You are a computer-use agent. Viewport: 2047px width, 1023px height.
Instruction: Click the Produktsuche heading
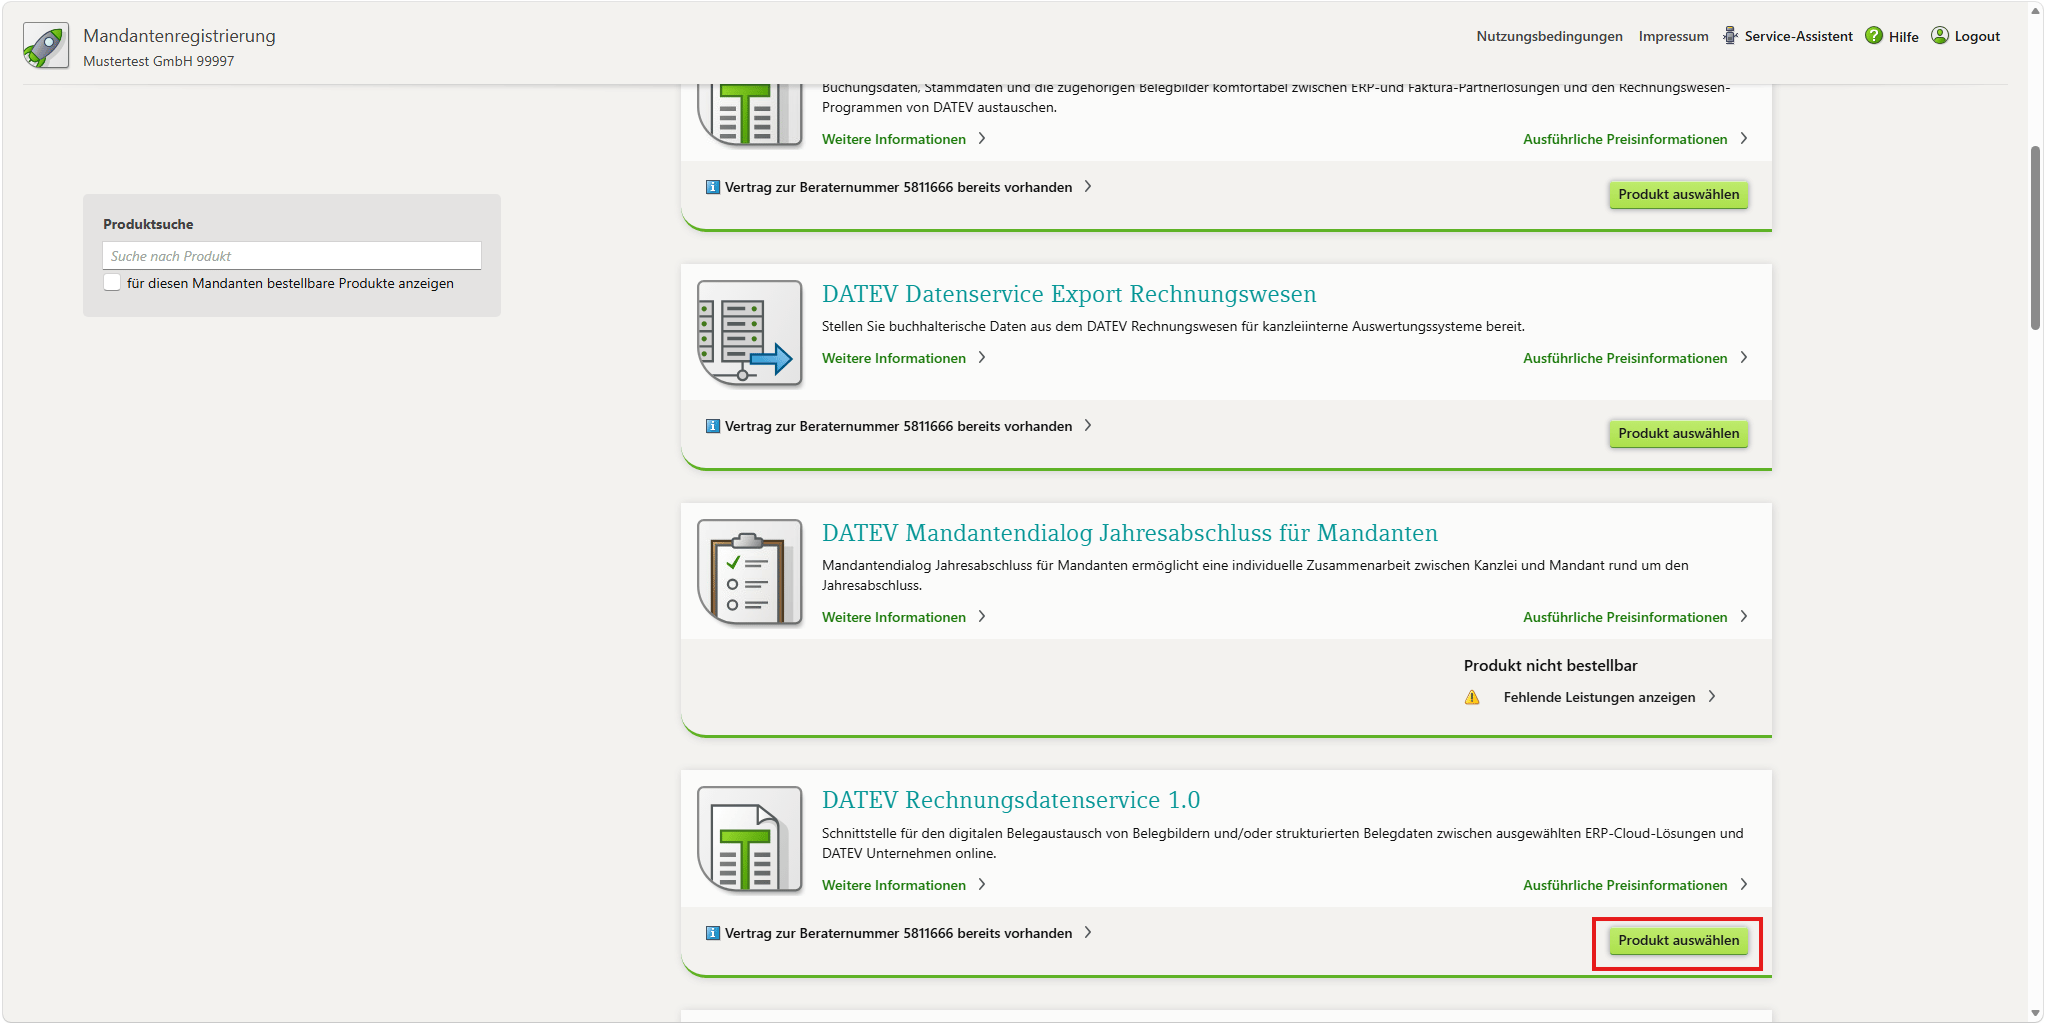pyautogui.click(x=148, y=224)
